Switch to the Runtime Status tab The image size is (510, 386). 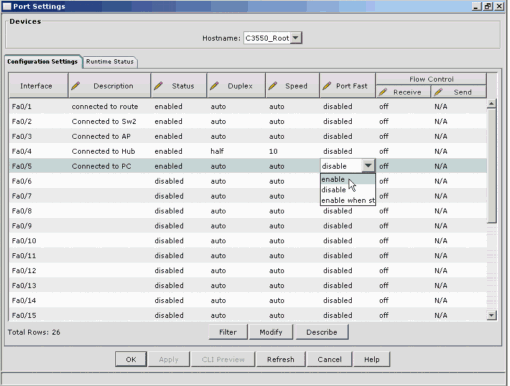[110, 62]
